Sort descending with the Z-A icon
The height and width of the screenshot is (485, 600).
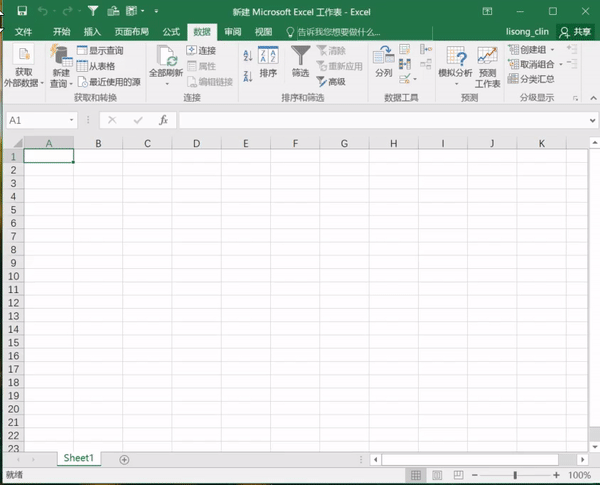coord(248,77)
